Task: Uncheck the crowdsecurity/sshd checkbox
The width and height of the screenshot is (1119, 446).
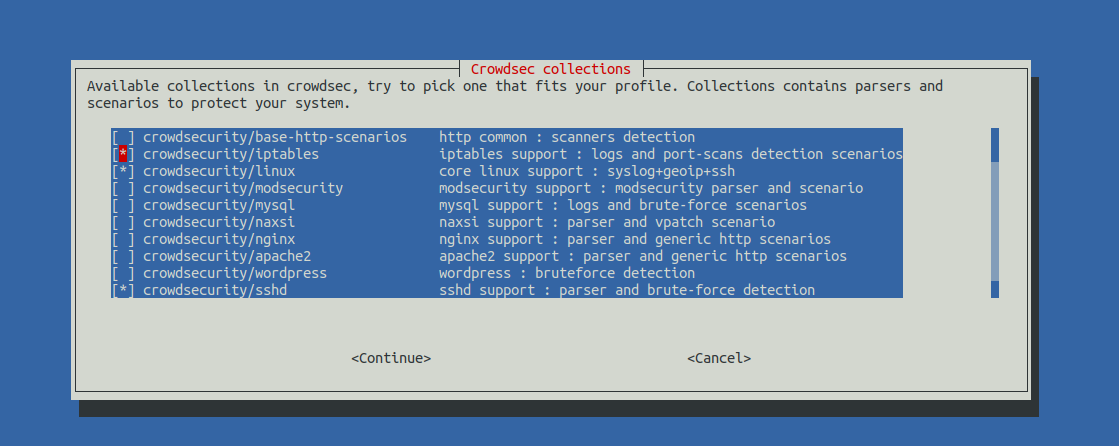Action: [x=123, y=290]
